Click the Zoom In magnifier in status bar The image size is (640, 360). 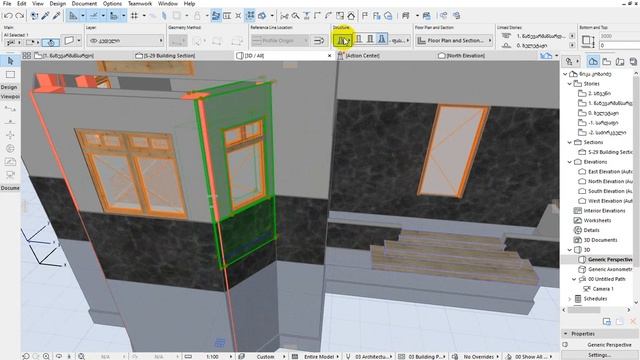tap(46, 357)
